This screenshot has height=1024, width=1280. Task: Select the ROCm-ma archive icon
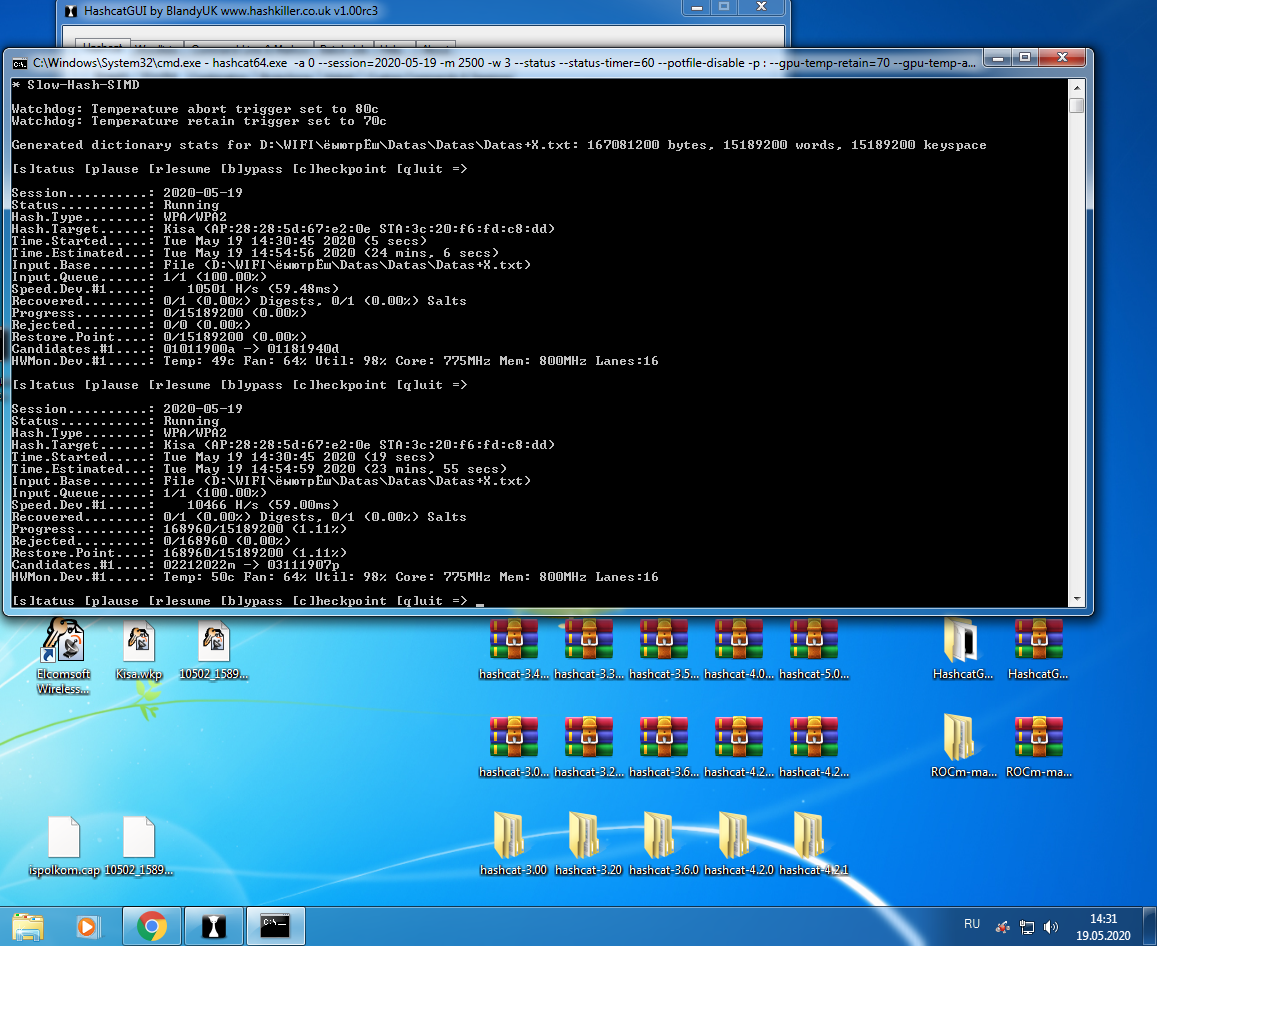coord(1039,738)
